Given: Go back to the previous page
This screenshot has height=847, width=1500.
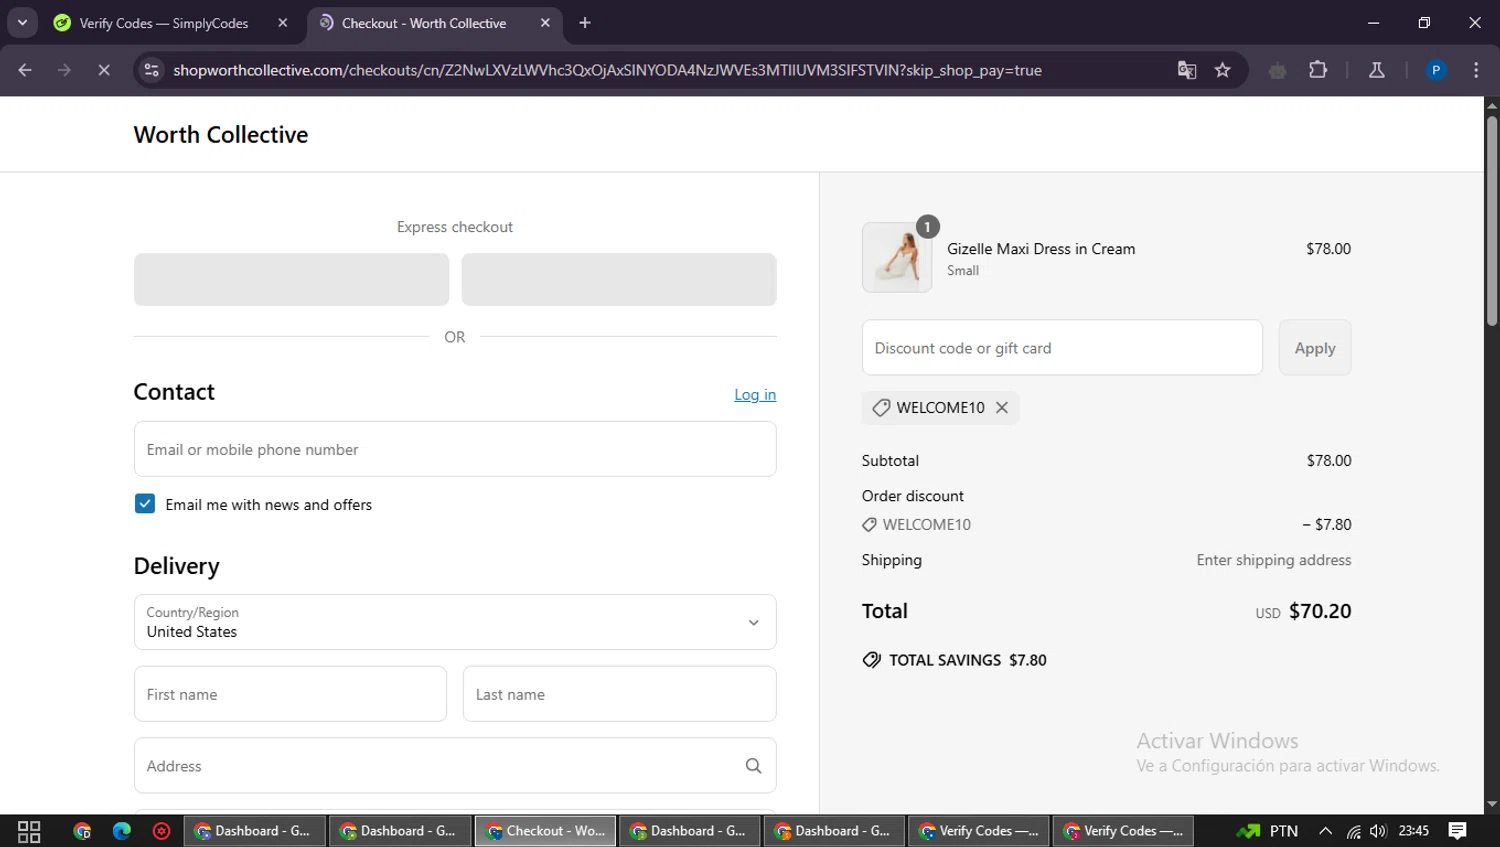Looking at the screenshot, I should tap(25, 70).
